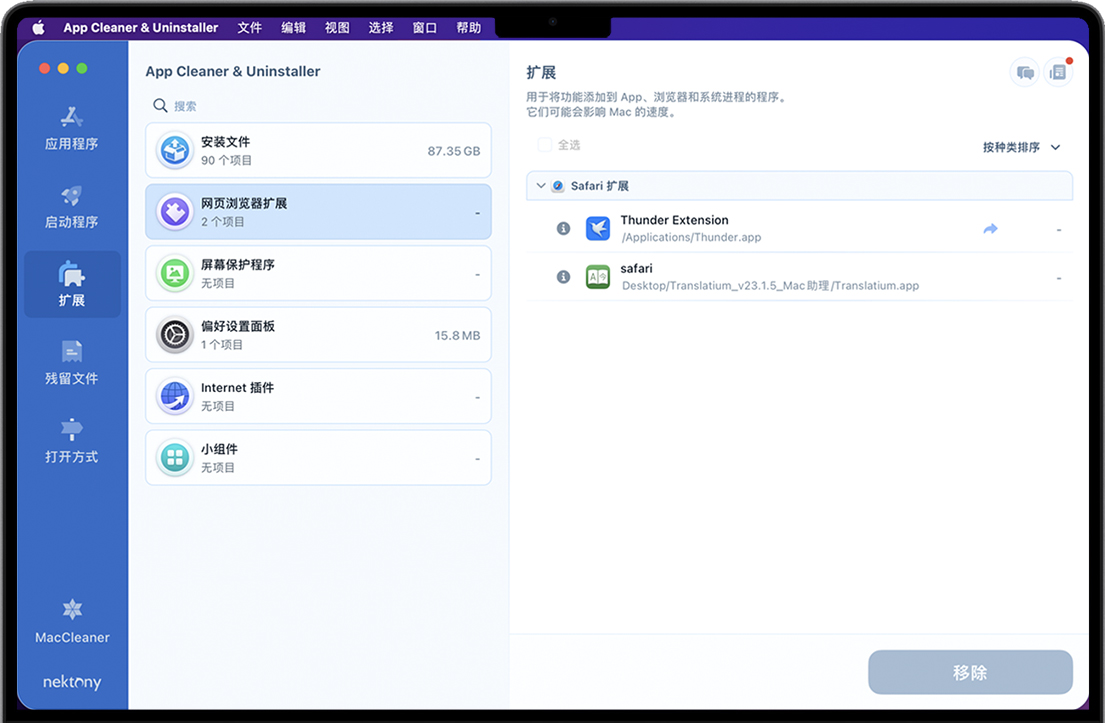Click the info icon beside Thunder Extension

563,229
